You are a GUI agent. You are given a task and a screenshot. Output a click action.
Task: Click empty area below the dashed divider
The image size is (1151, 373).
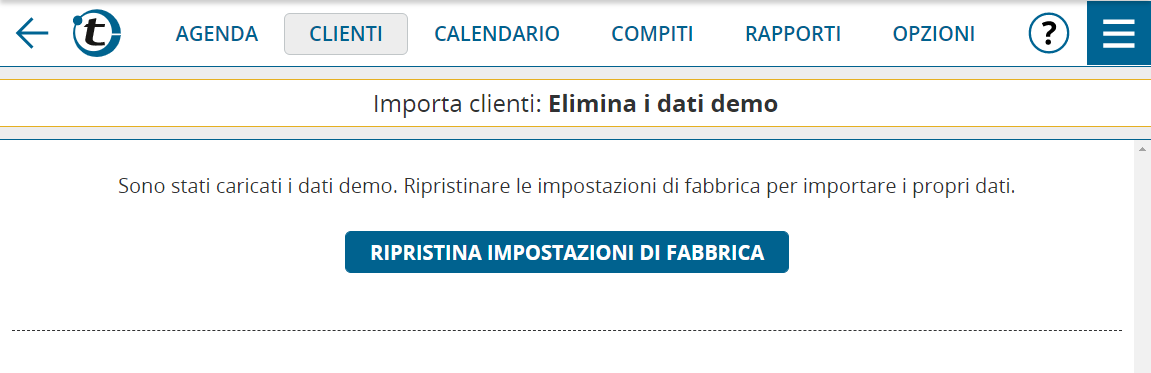pyautogui.click(x=567, y=354)
